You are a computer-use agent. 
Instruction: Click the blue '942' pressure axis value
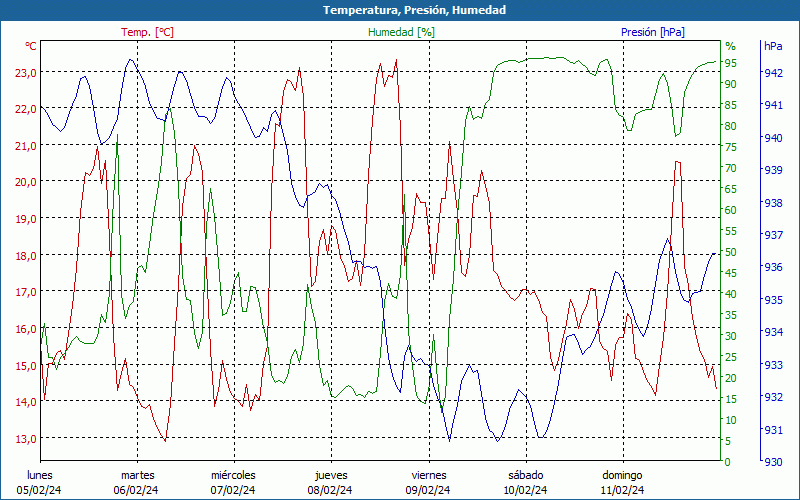[773, 72]
